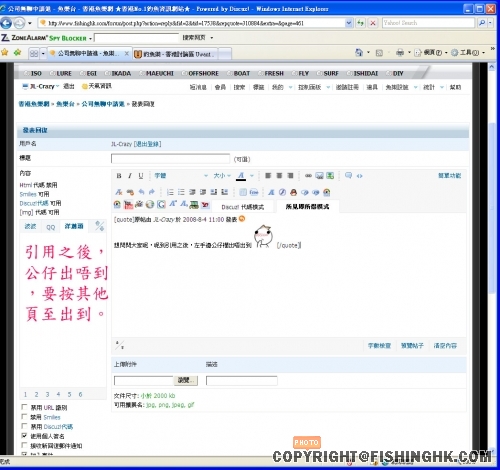Open the font size dropdown
The image size is (500, 470).
tap(222, 176)
